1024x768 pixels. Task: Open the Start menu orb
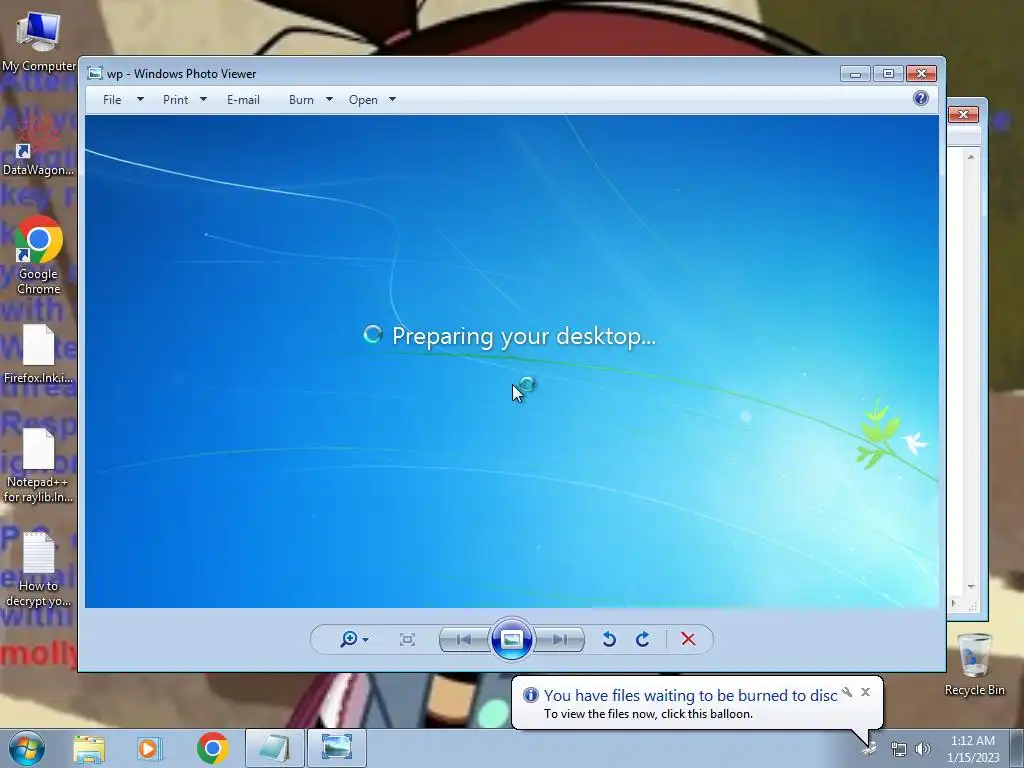pyautogui.click(x=27, y=748)
